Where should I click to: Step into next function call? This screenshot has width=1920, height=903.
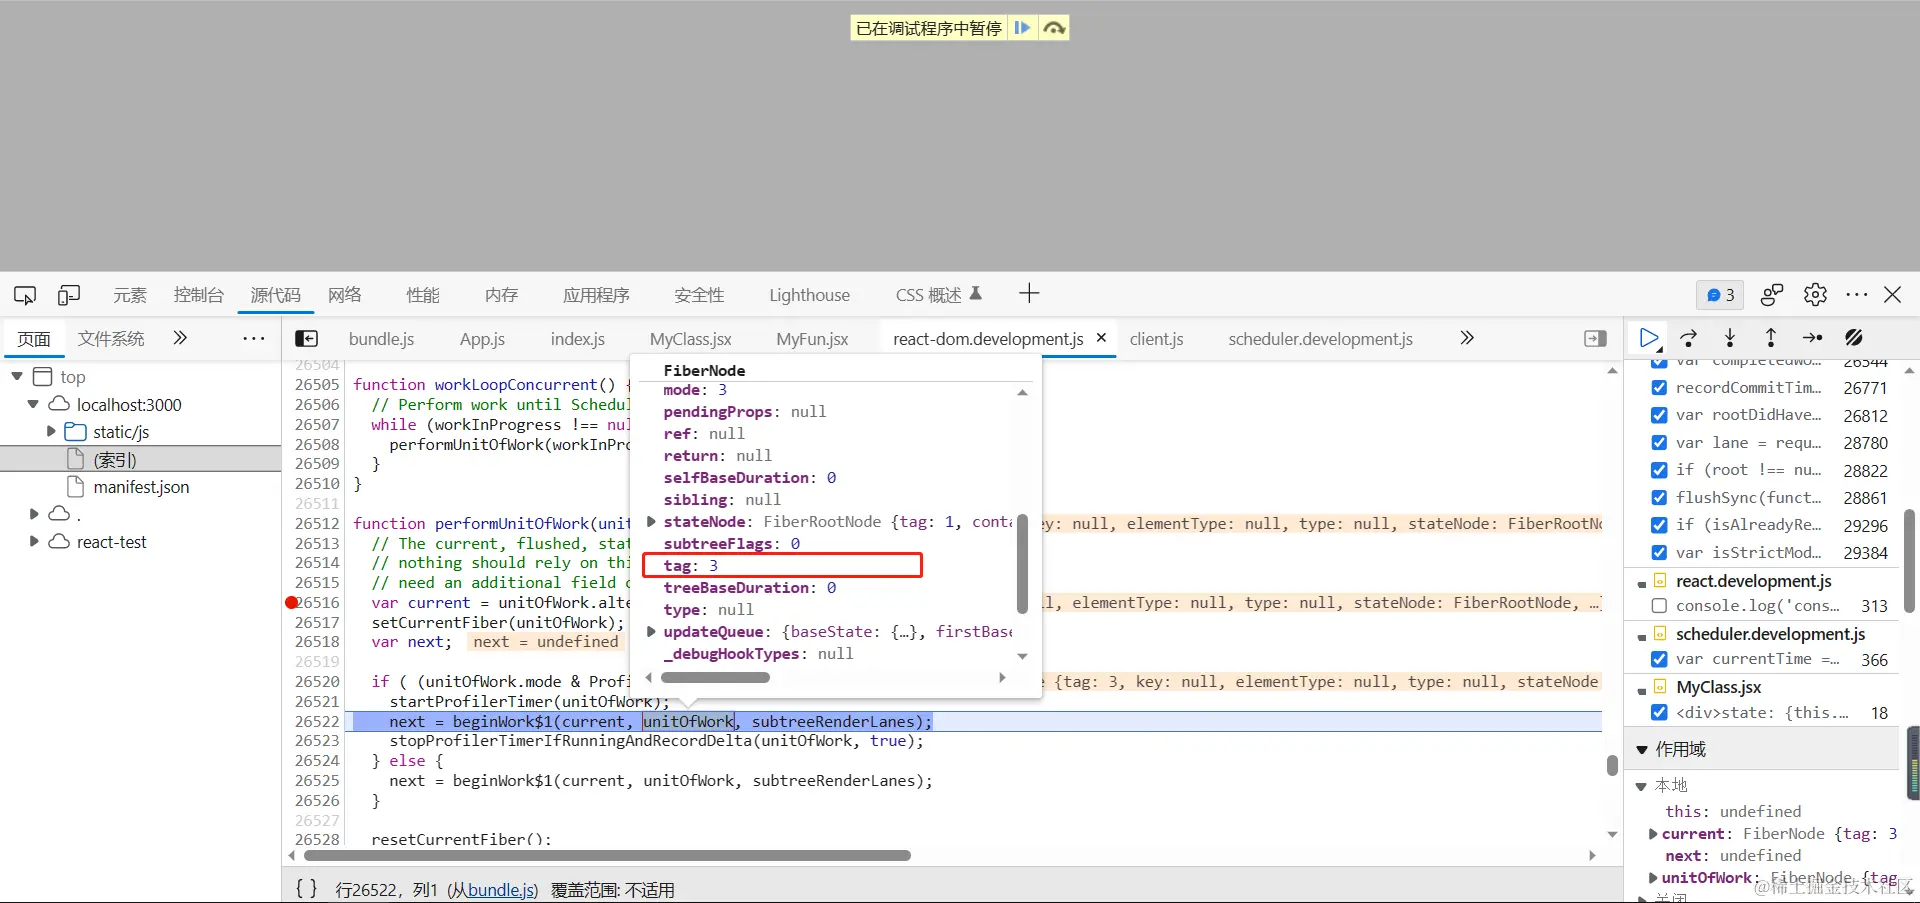[1730, 338]
